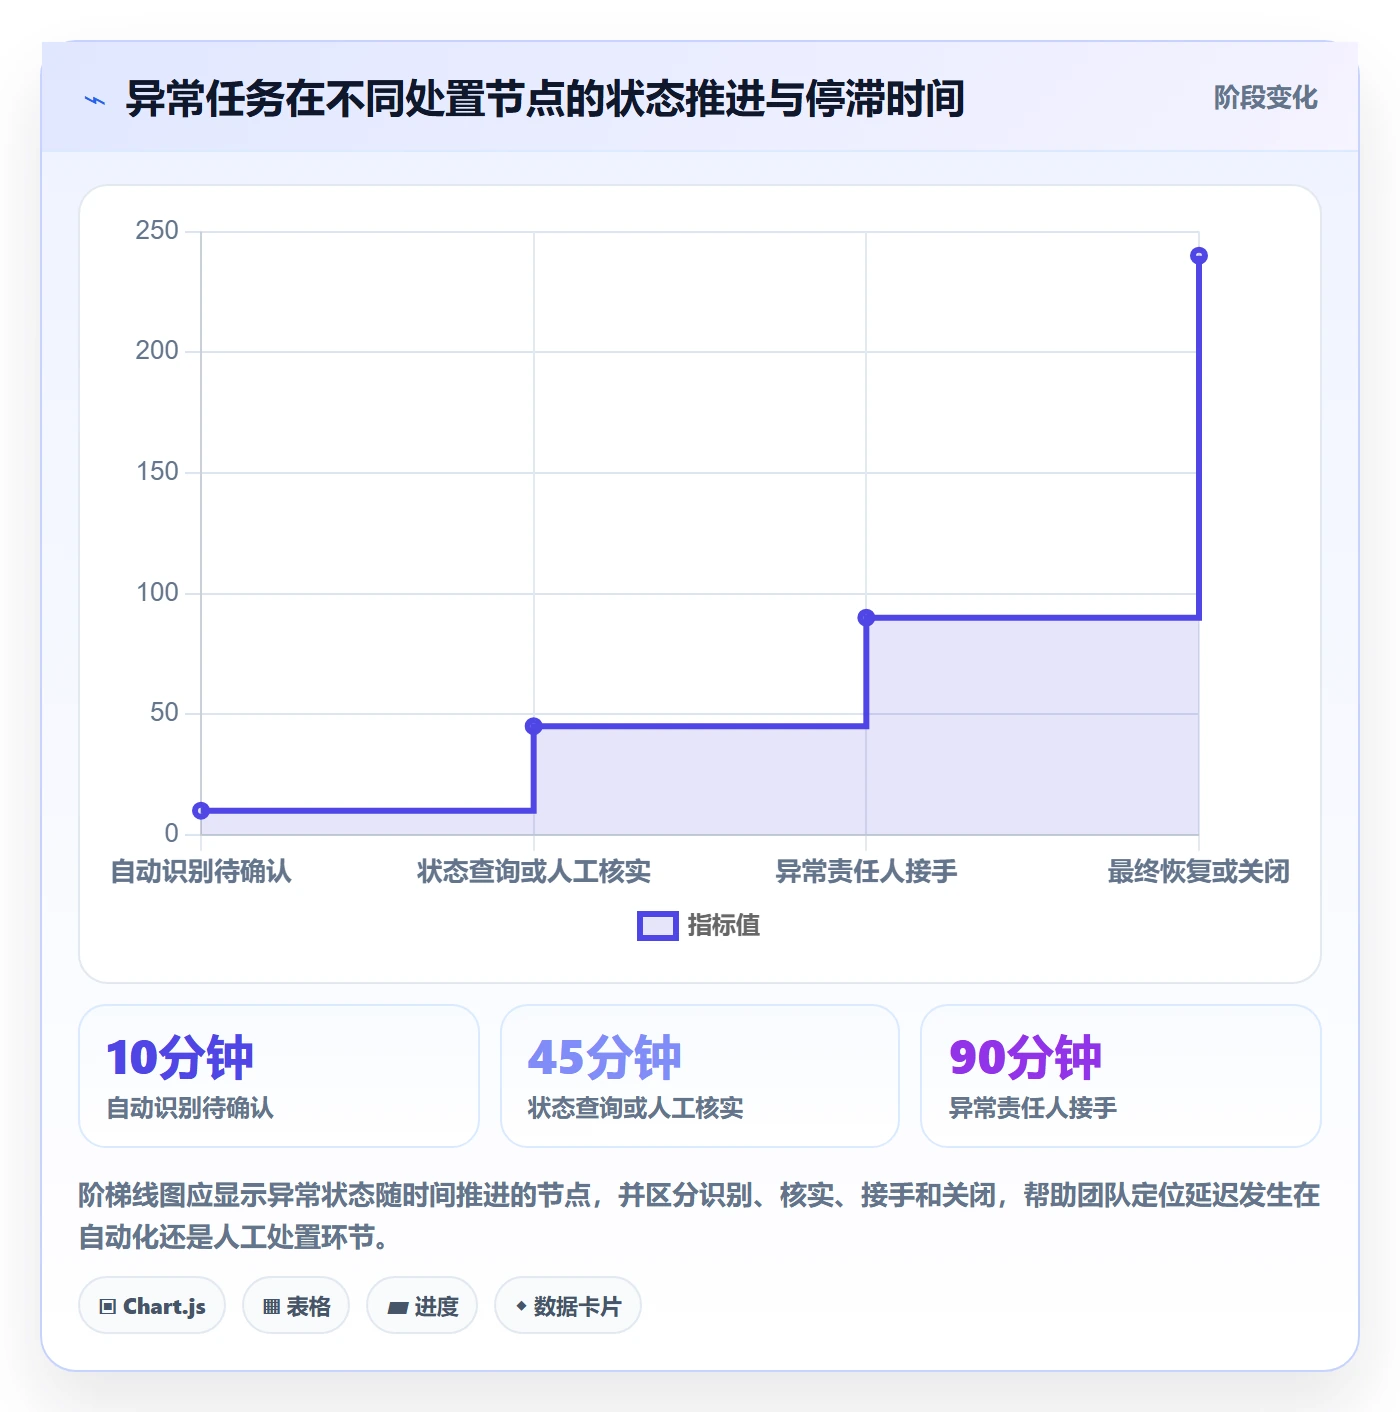Click the 阶段变化 badge in the header
This screenshot has height=1412, width=1400.
(x=1265, y=98)
